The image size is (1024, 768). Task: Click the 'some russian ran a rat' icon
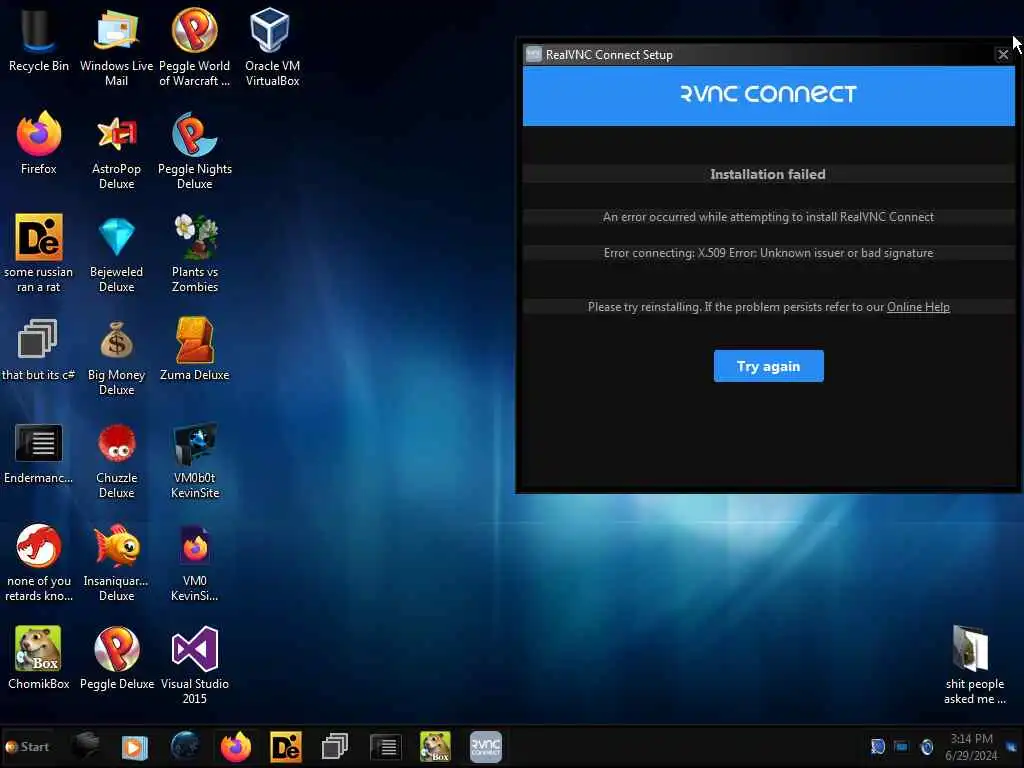[x=39, y=253]
